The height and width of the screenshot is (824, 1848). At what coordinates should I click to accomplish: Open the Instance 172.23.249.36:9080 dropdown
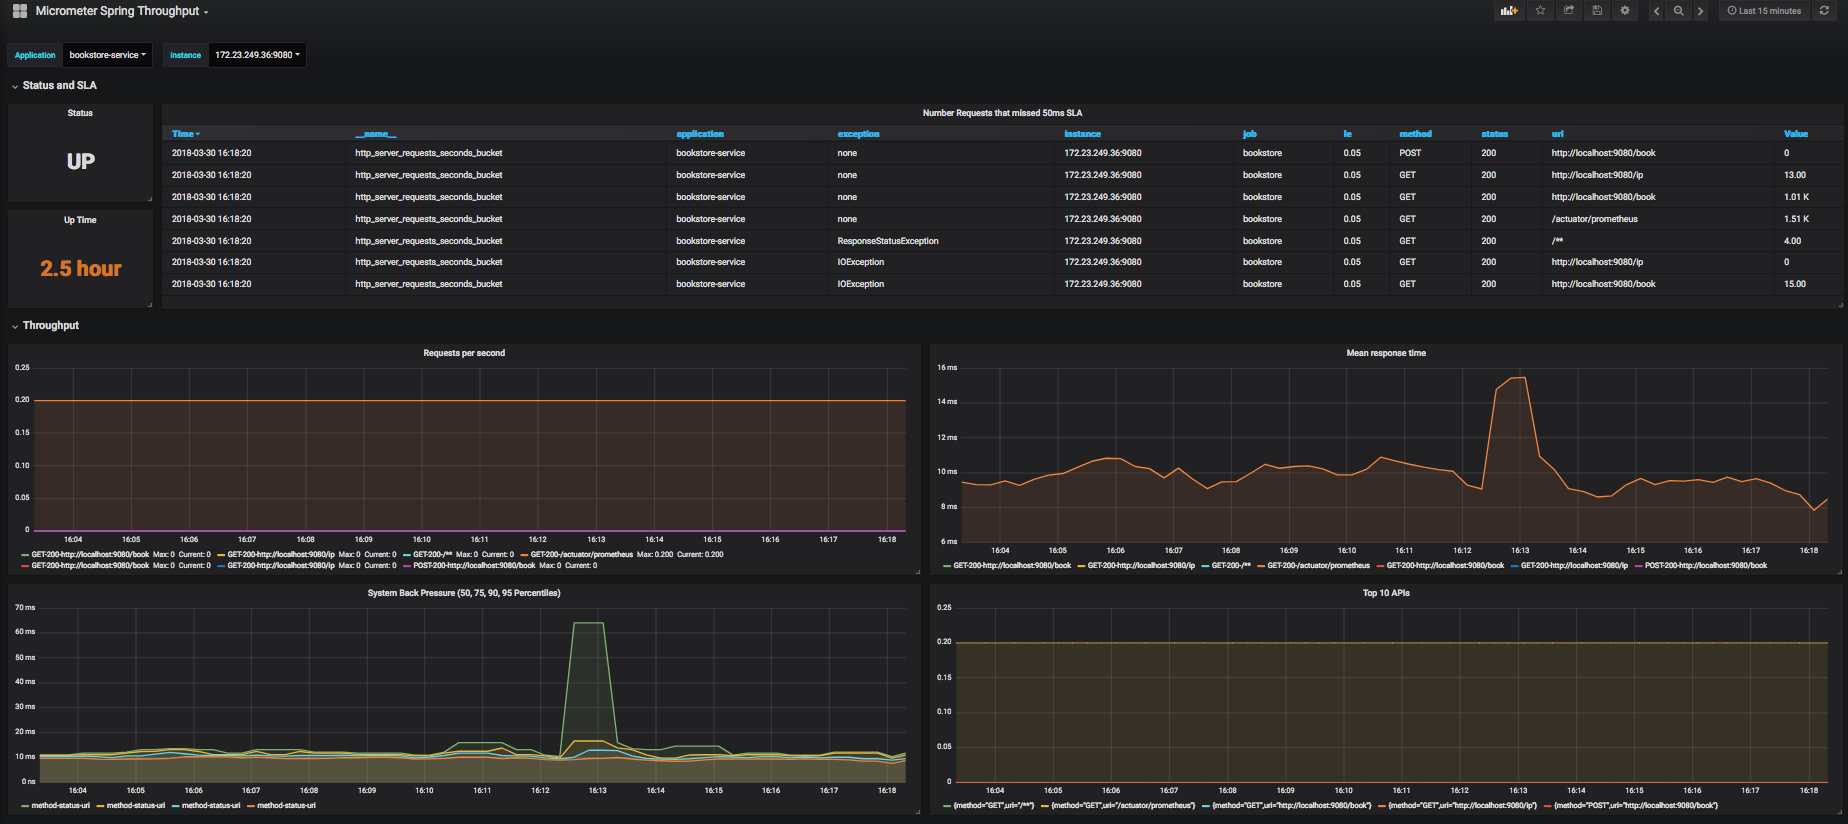click(x=257, y=55)
